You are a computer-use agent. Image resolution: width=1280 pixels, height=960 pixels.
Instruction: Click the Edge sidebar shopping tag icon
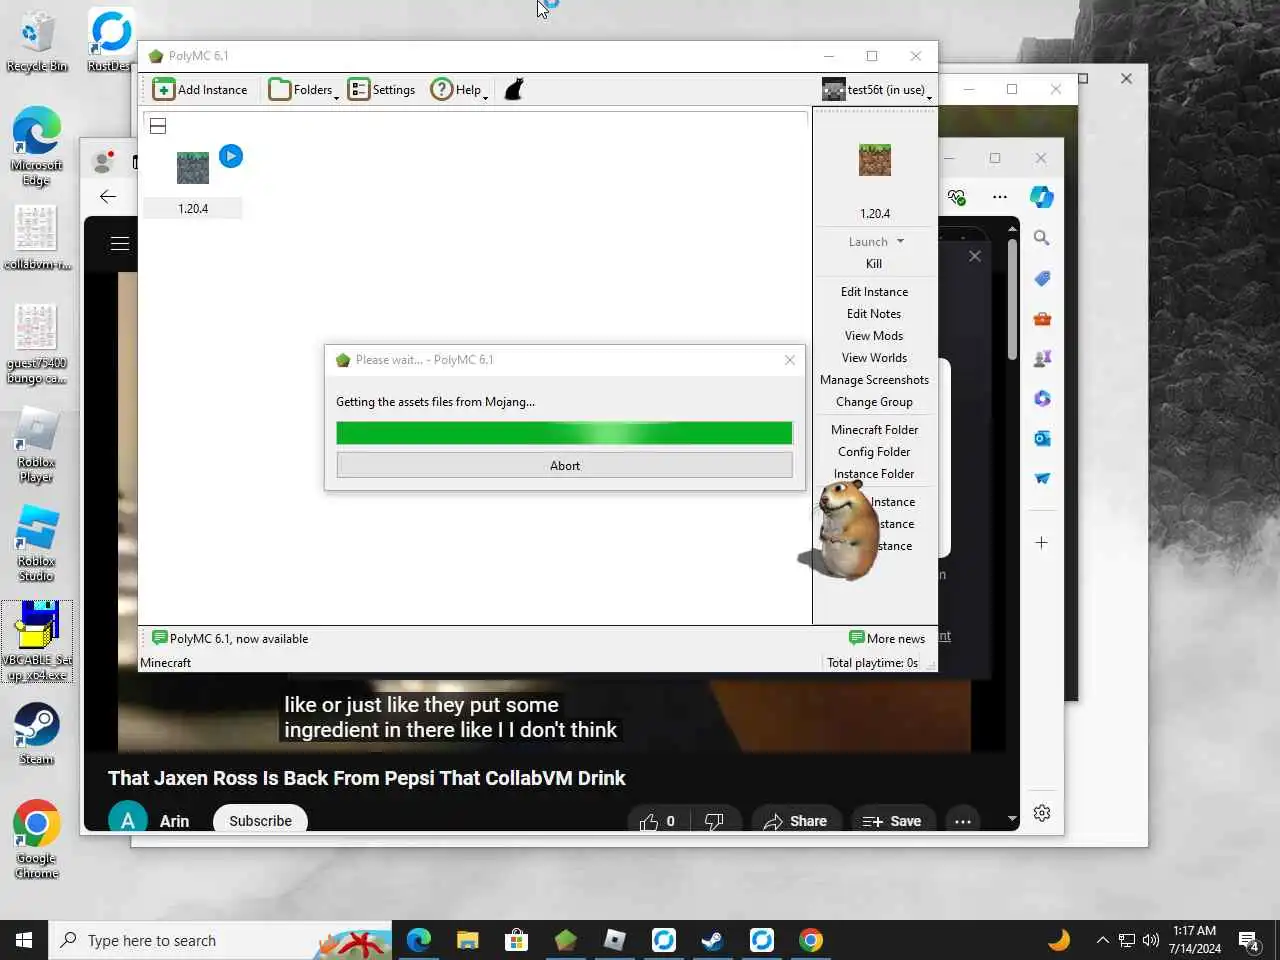1041,278
